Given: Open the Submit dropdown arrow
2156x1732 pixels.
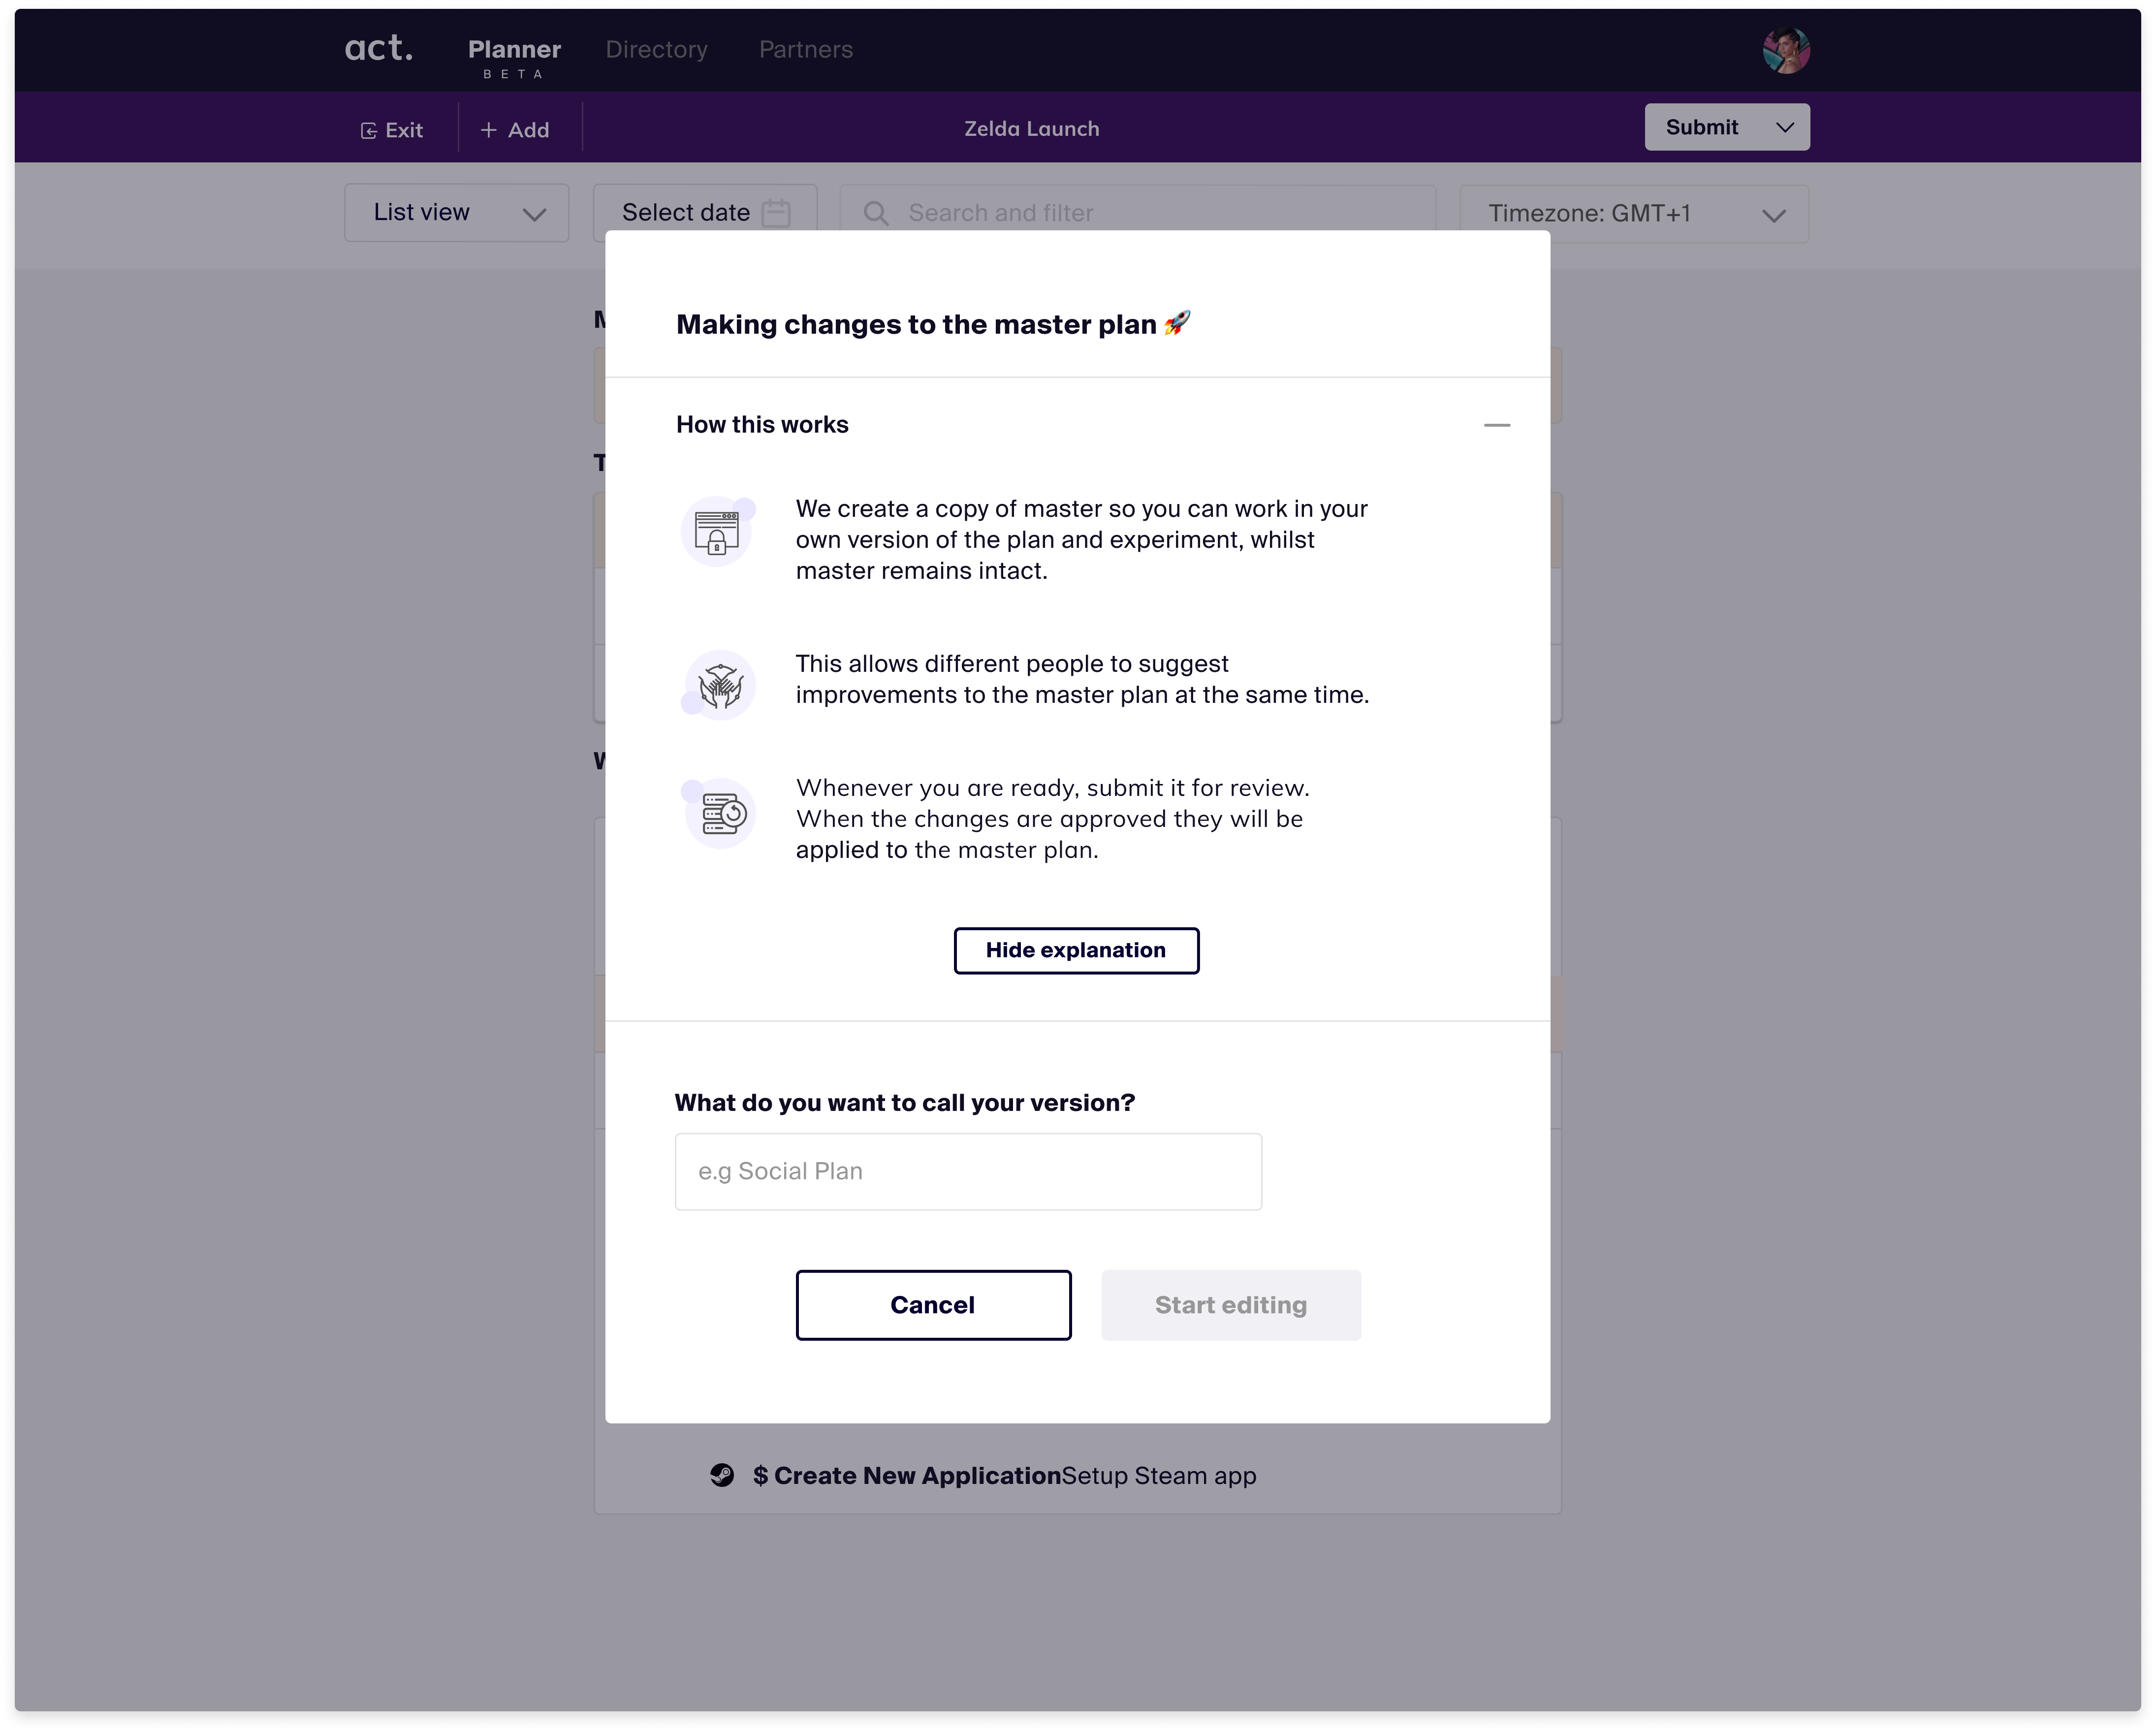Looking at the screenshot, I should pos(1785,128).
